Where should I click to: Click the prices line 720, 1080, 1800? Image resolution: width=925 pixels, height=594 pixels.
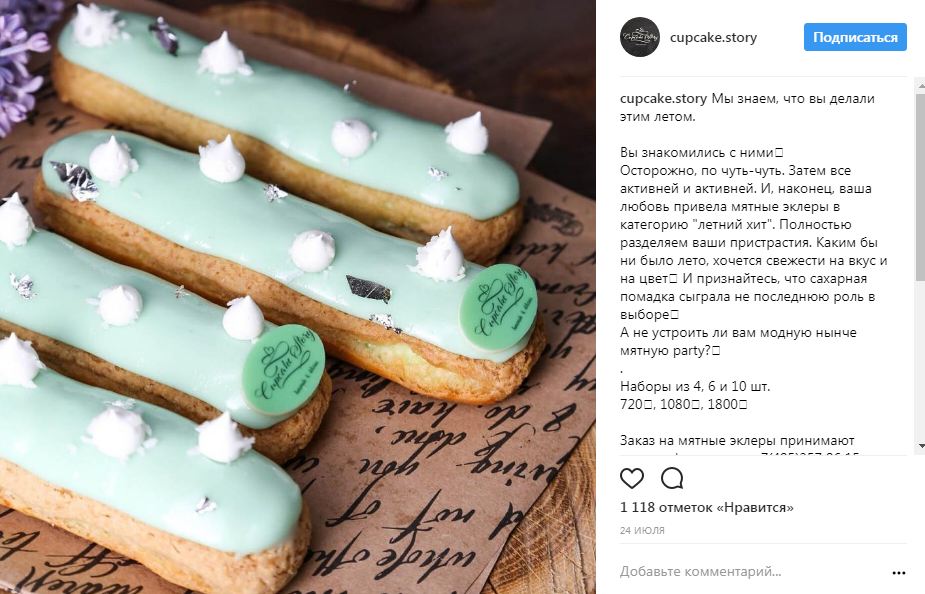(684, 405)
